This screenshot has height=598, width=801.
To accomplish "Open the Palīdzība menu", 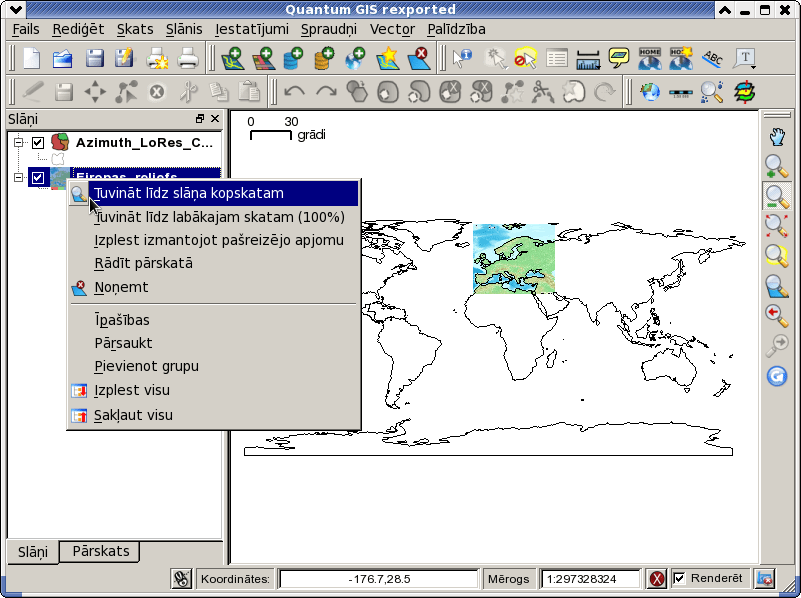I will [456, 30].
